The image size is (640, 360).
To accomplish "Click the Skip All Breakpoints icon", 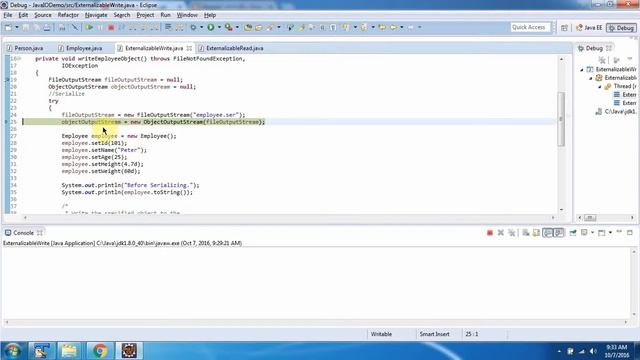I will (x=75, y=27).
